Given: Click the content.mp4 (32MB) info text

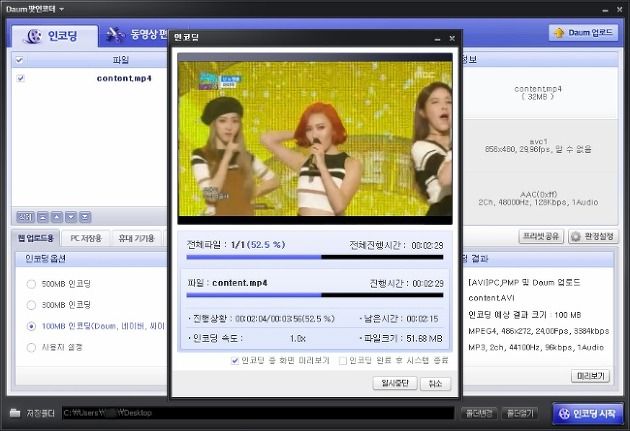Looking at the screenshot, I should coord(538,93).
